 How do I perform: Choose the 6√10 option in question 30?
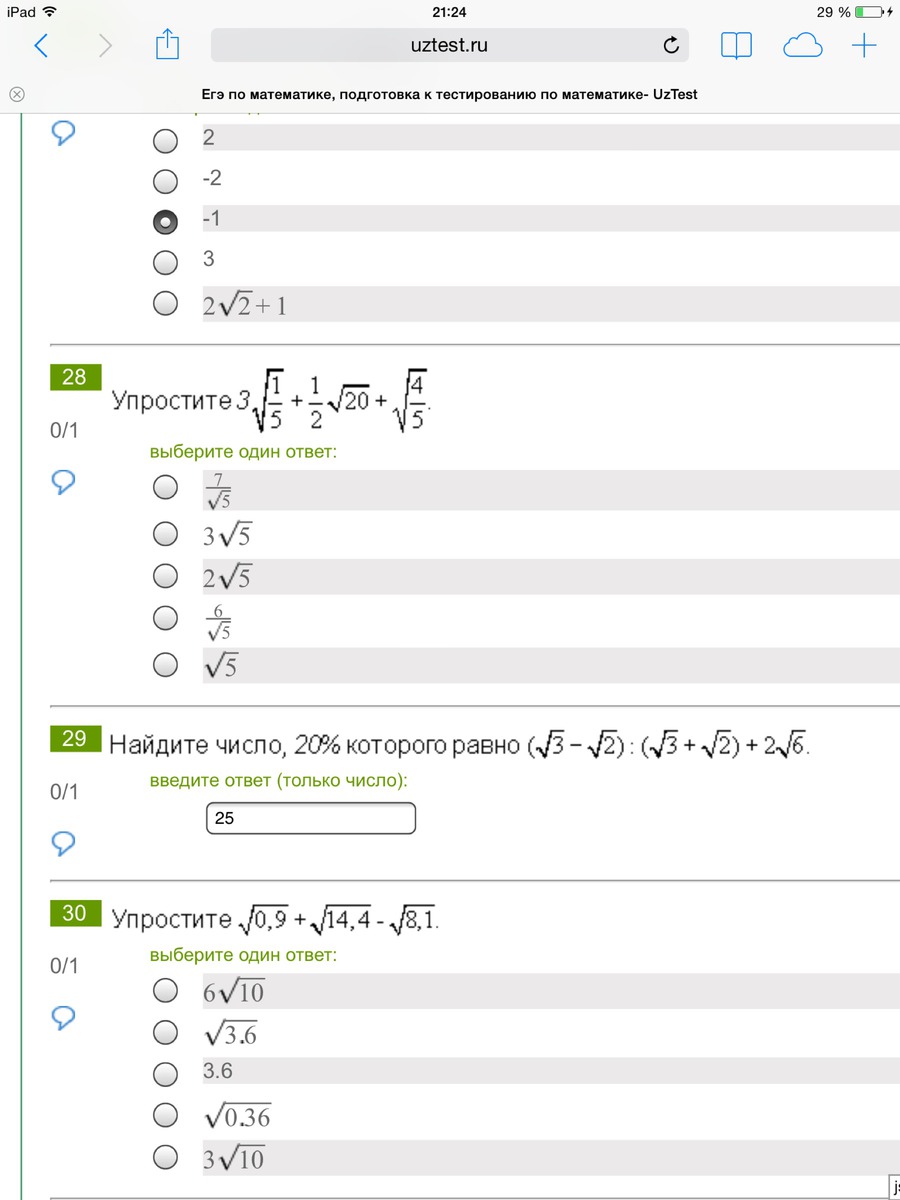pos(165,991)
